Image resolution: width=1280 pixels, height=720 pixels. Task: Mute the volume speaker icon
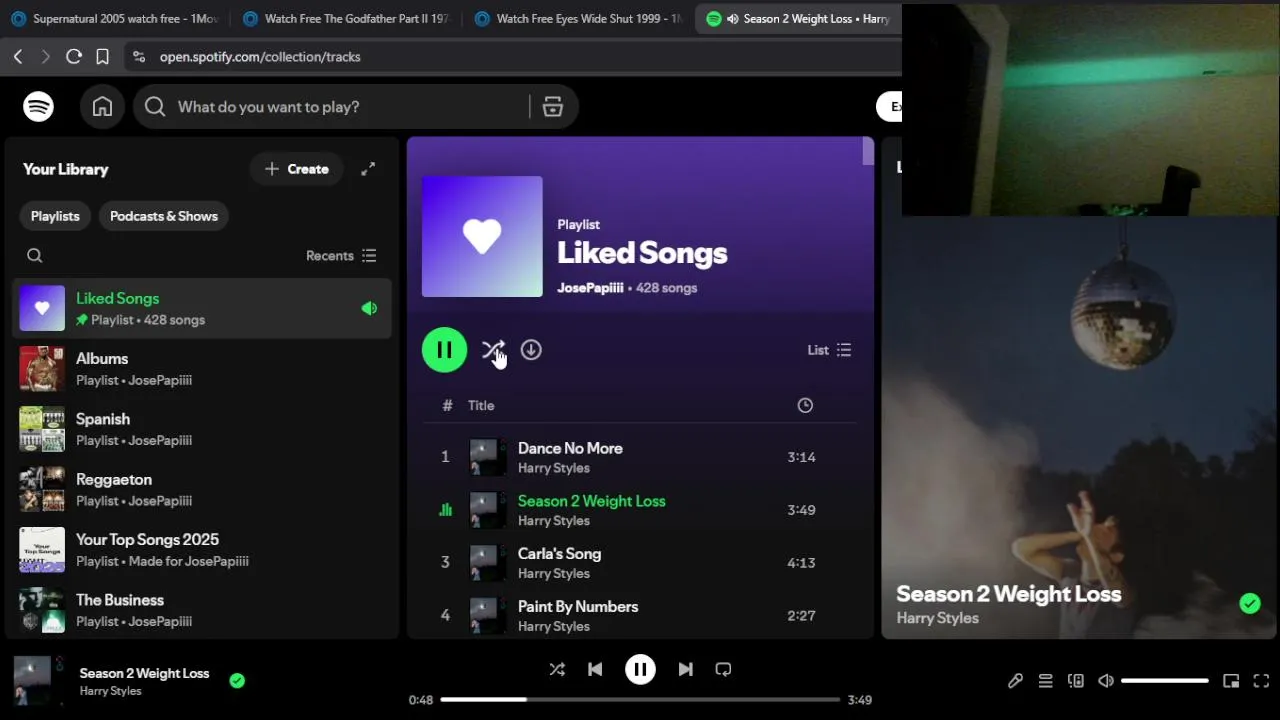click(x=1106, y=681)
